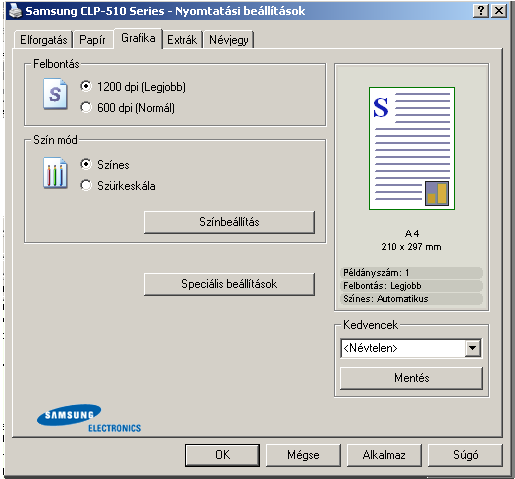
Task: Click the printer icon in the title bar
Action: [16, 11]
